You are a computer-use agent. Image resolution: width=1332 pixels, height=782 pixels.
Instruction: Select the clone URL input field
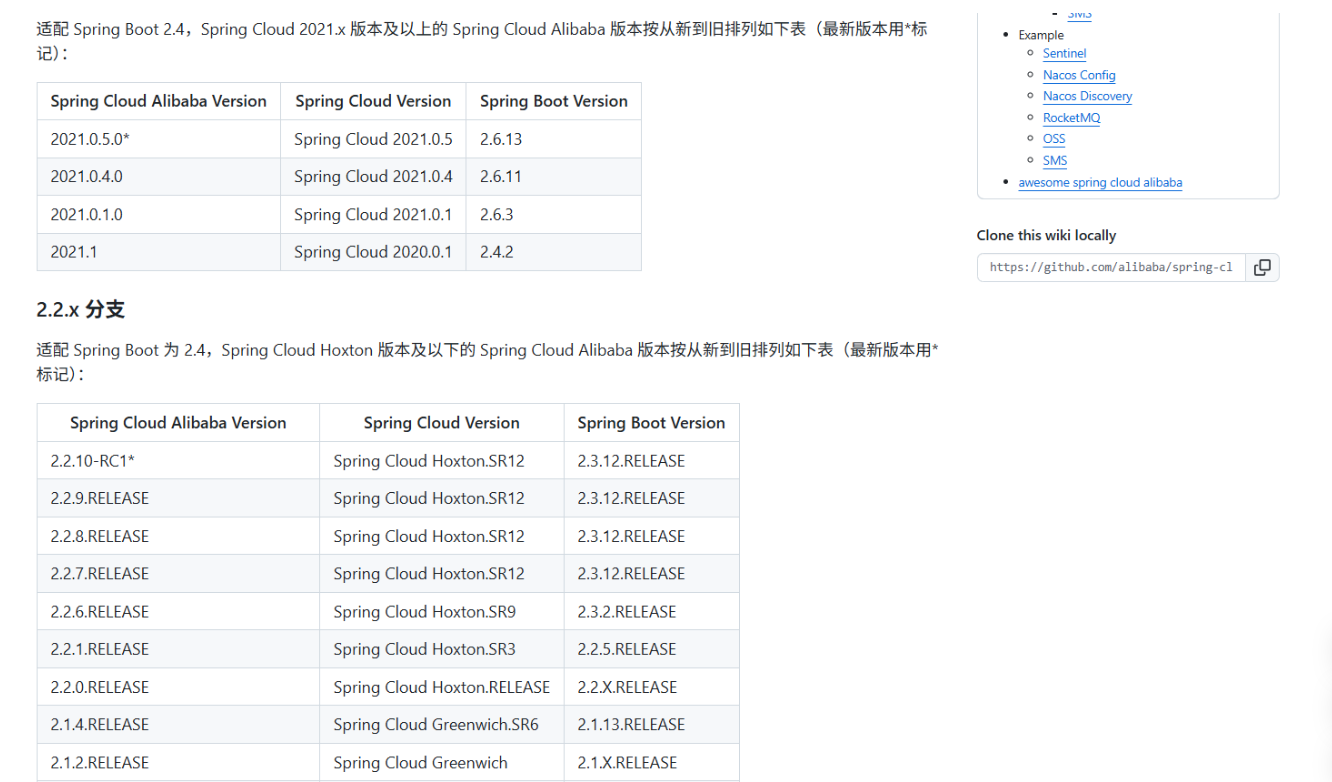point(1111,267)
